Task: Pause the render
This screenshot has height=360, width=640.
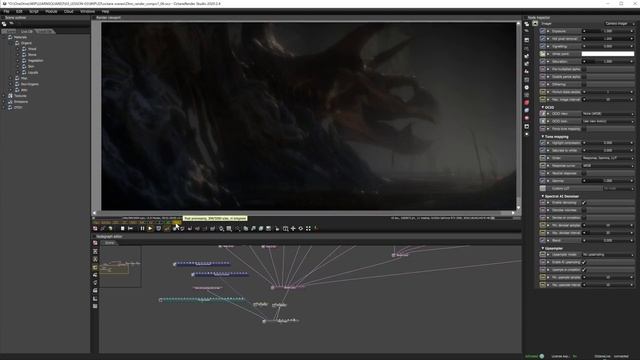Action: coord(142,229)
